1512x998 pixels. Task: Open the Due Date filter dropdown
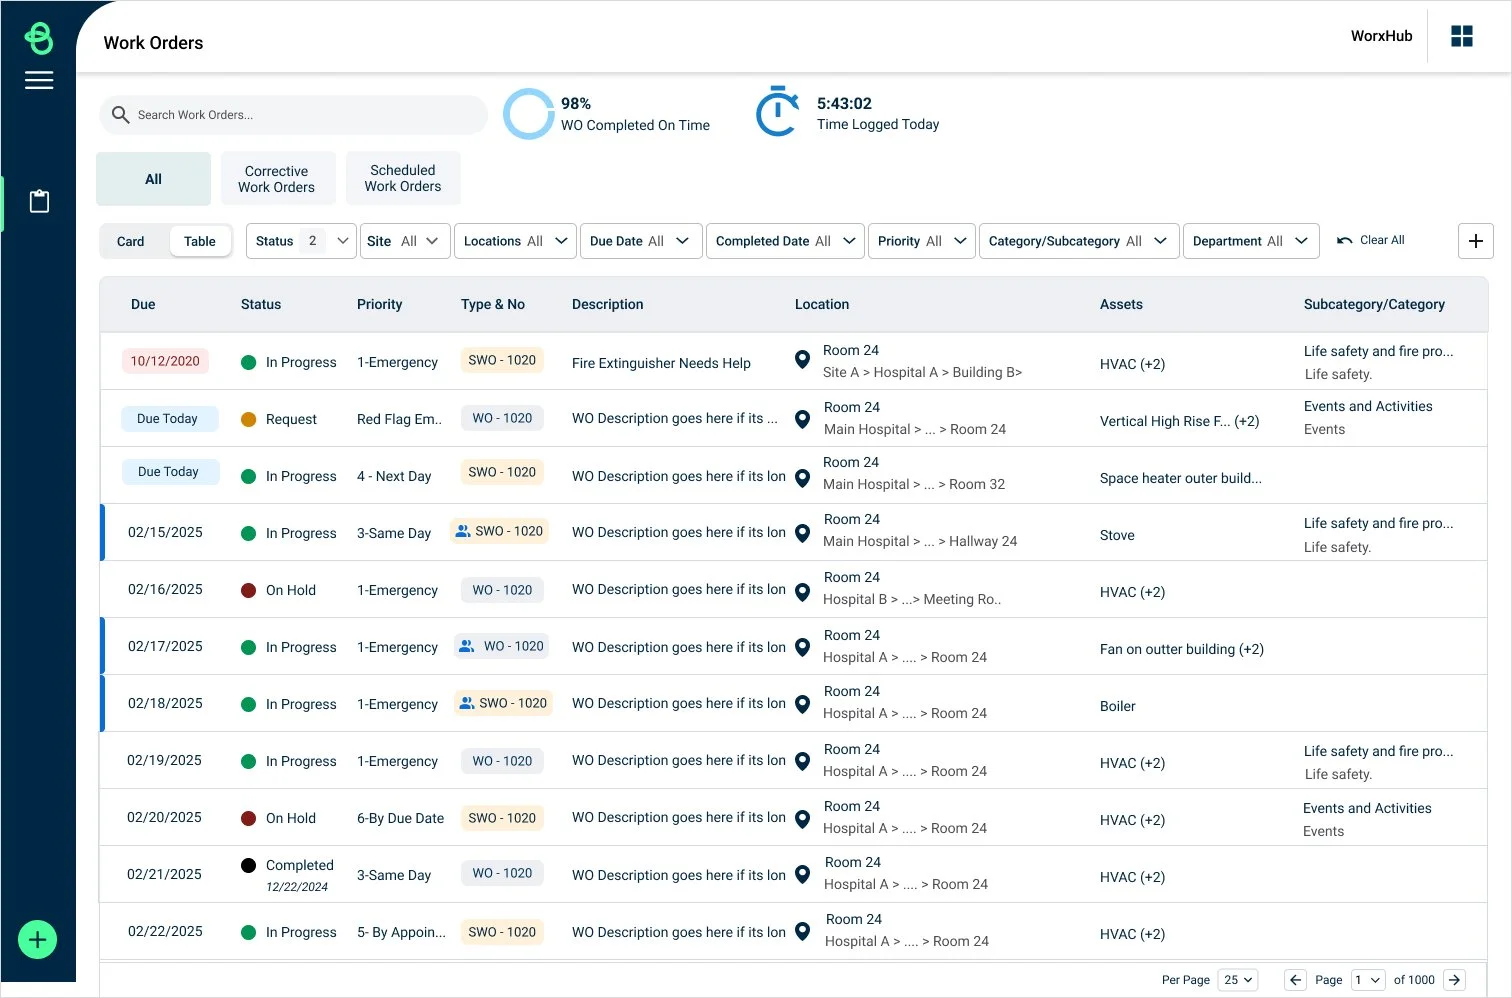(x=641, y=241)
